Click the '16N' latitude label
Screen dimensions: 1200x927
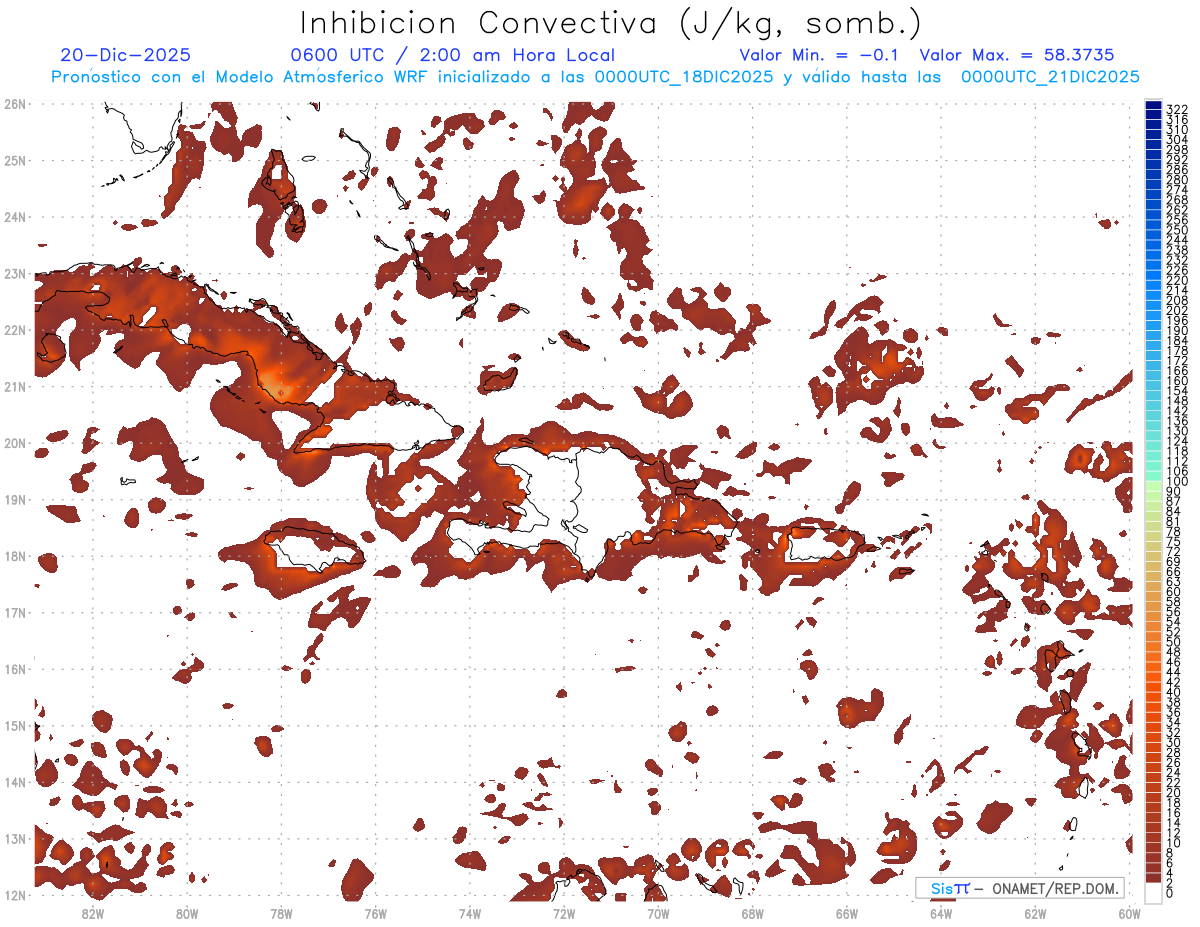tap(14, 669)
